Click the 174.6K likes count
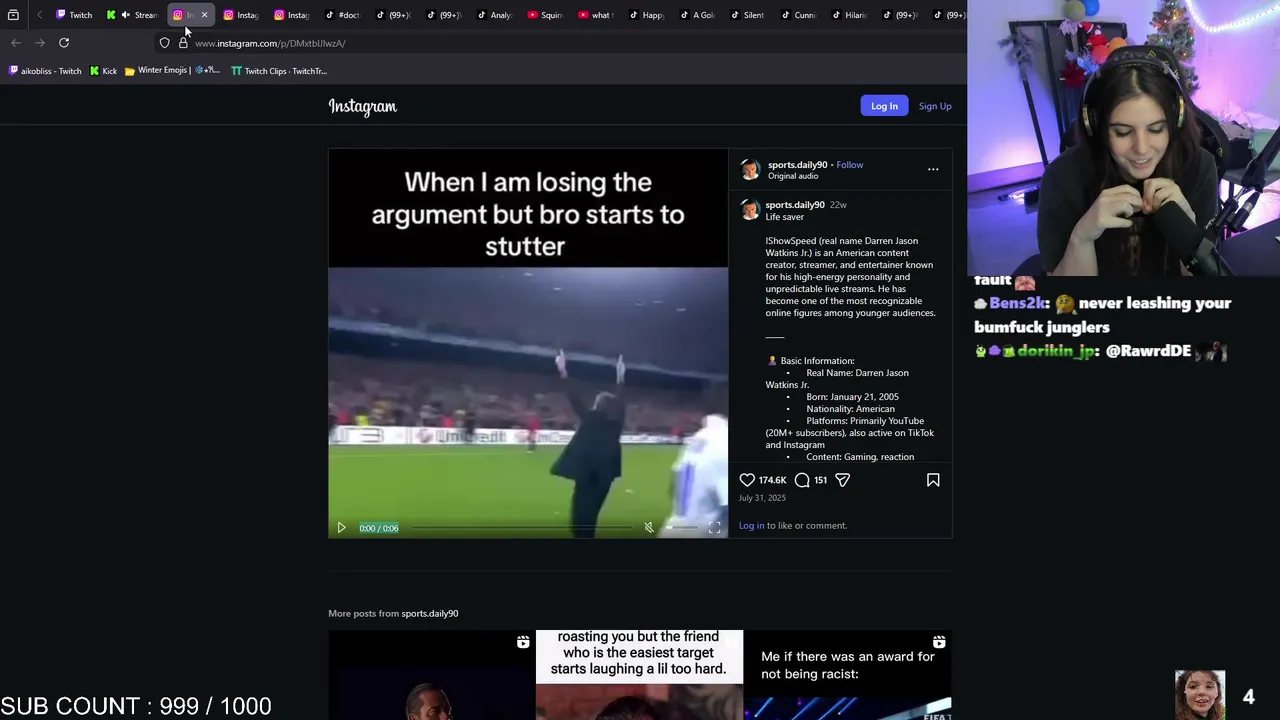This screenshot has height=720, width=1280. click(772, 480)
